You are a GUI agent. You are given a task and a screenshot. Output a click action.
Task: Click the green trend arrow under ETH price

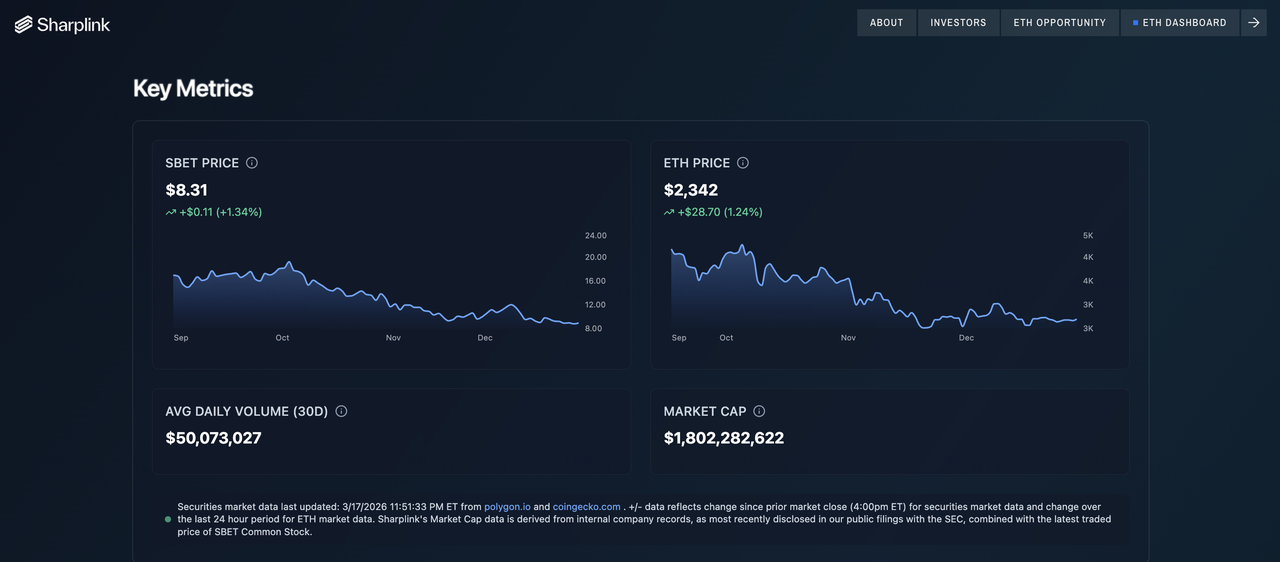tap(669, 212)
